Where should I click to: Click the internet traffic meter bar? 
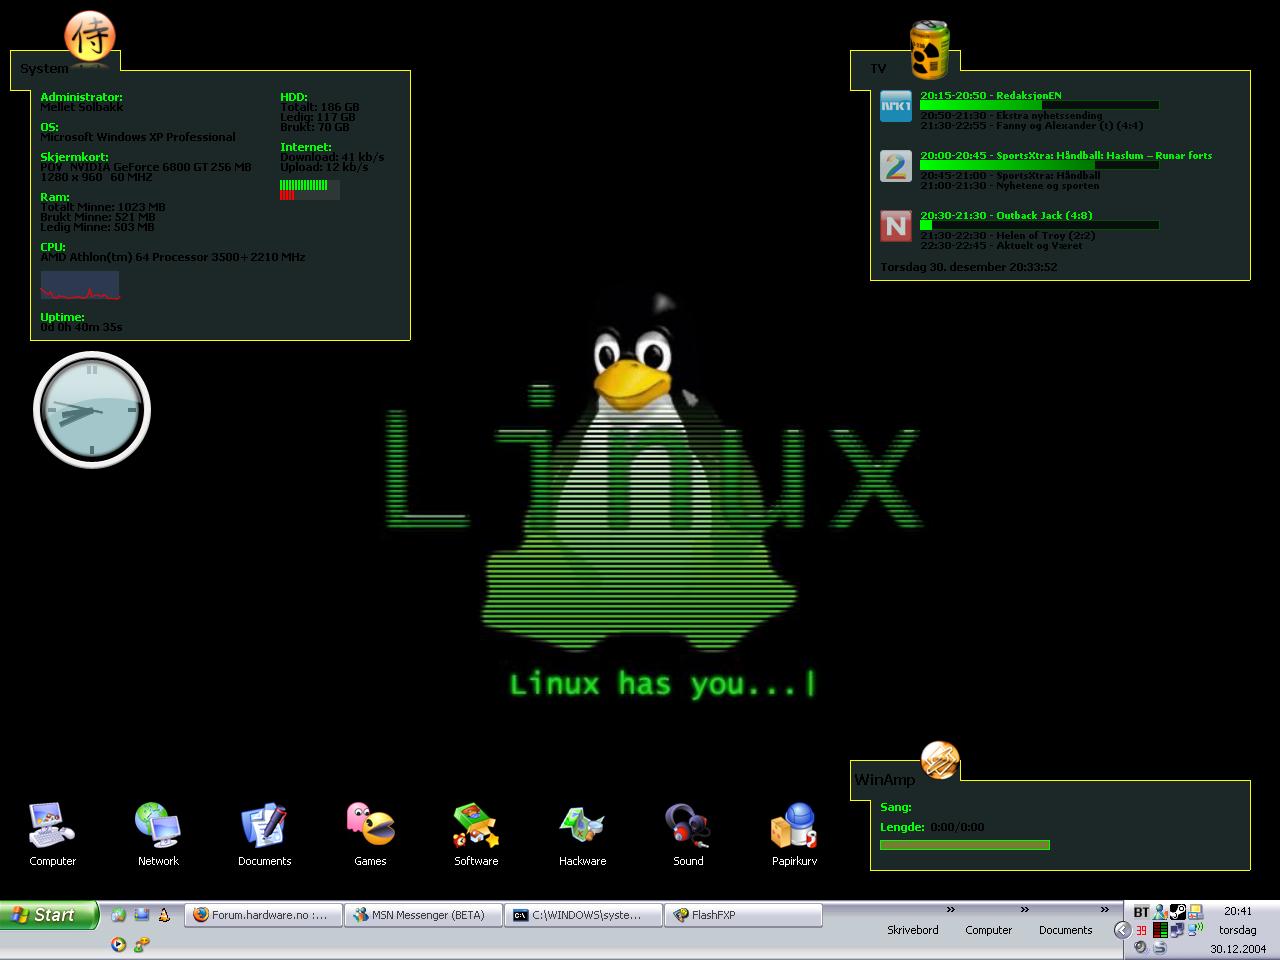pos(310,189)
